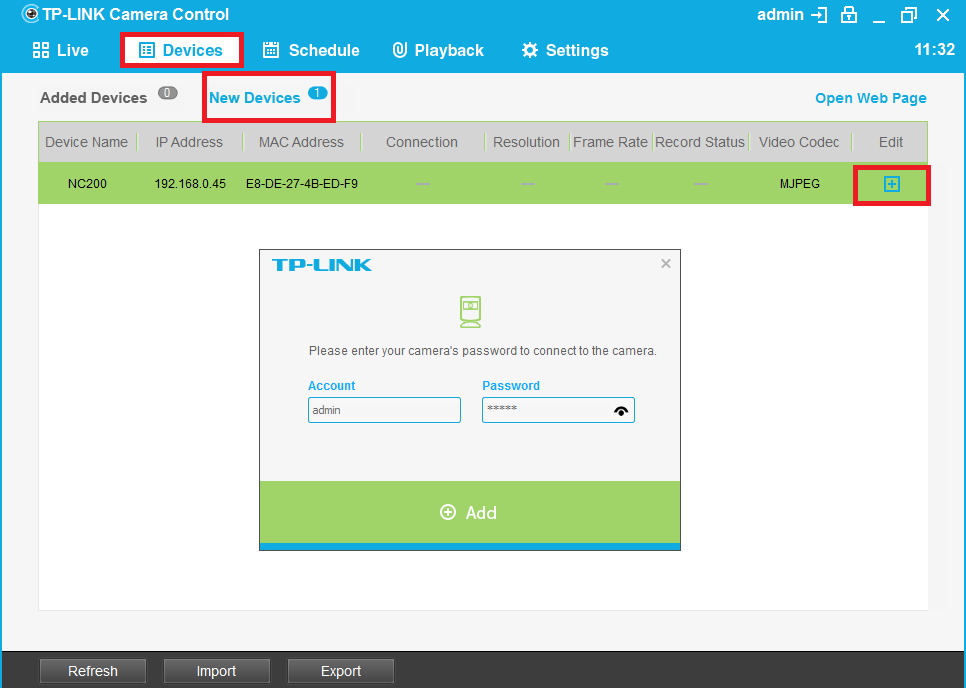Add the NC200 camera via plus icon
966x688 pixels.
[x=891, y=184]
